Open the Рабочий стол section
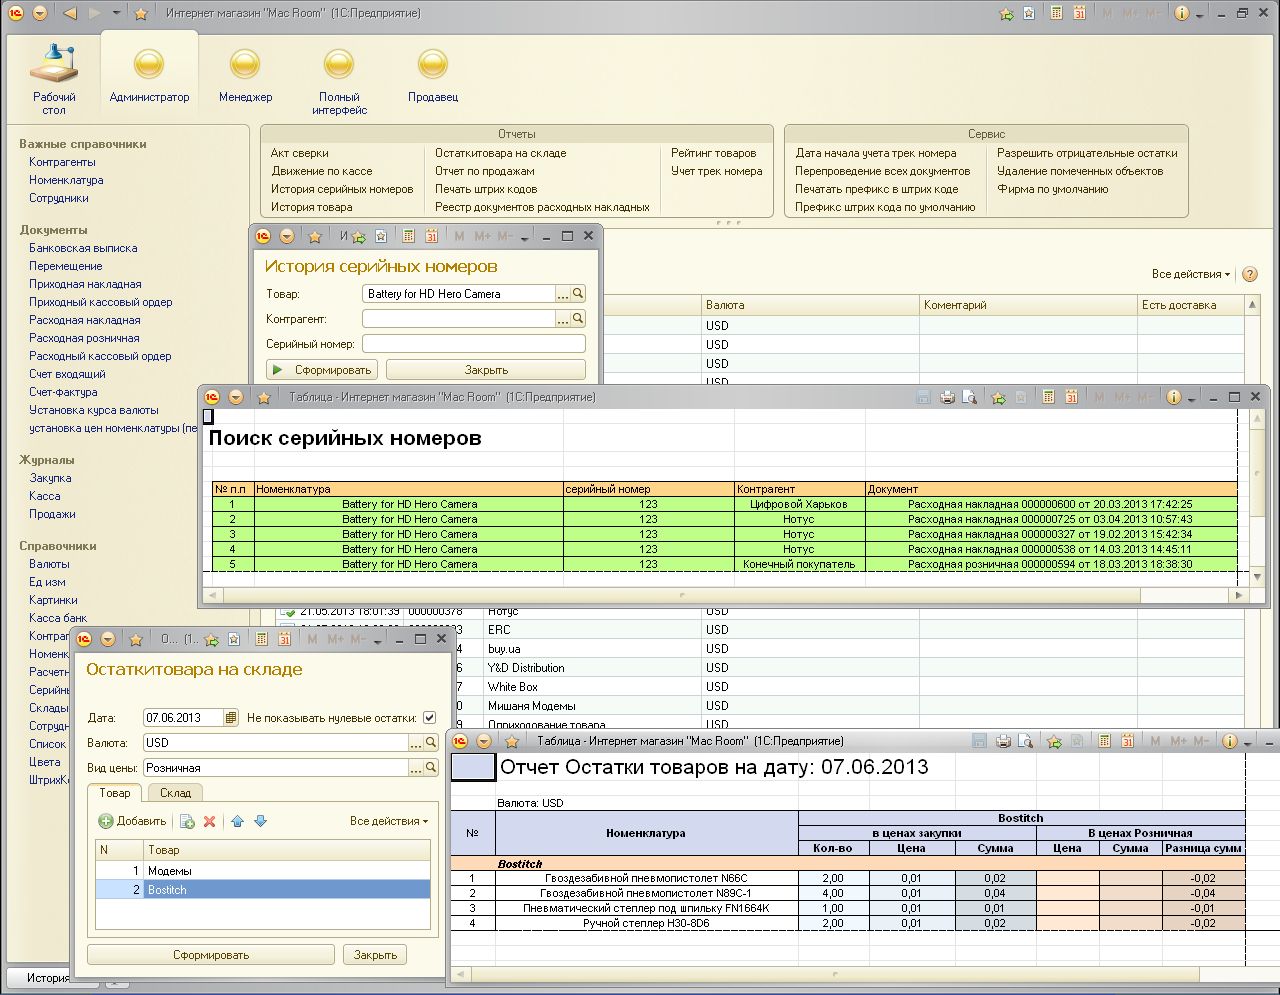This screenshot has height=995, width=1280. click(x=54, y=78)
